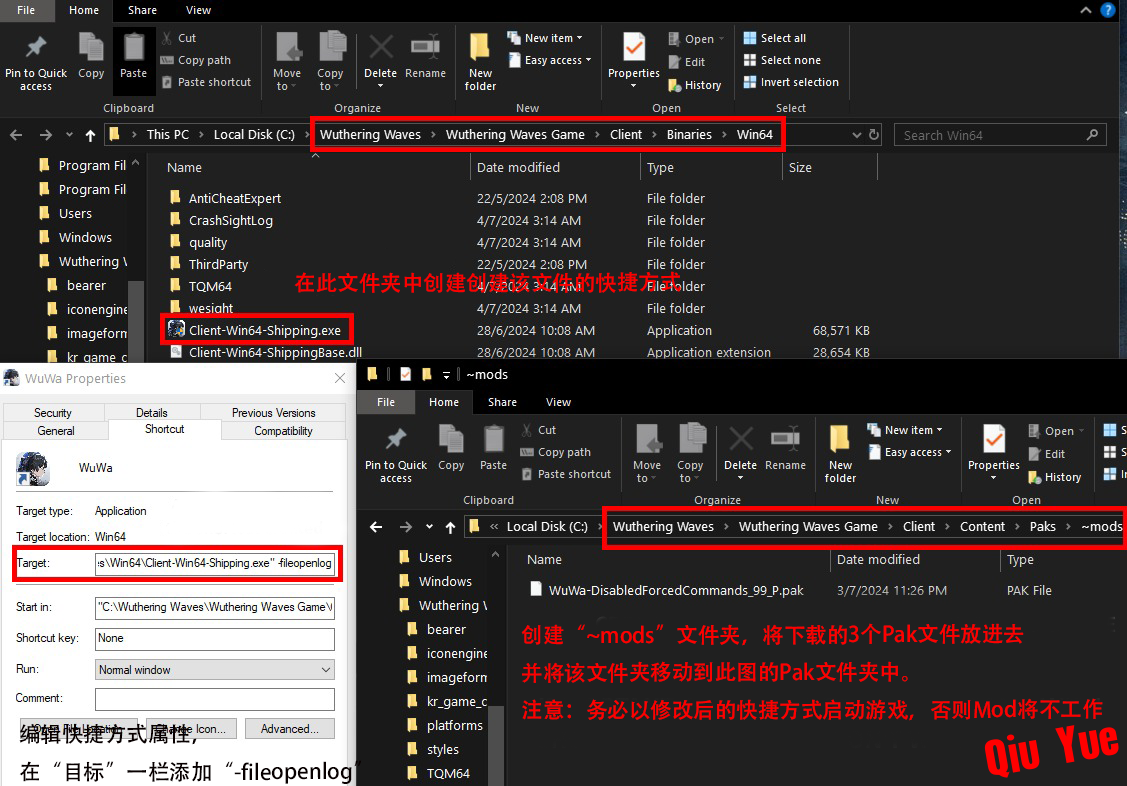Screen dimensions: 1127x786
Task: Click Invert selection in the Win64 window
Action: (791, 82)
